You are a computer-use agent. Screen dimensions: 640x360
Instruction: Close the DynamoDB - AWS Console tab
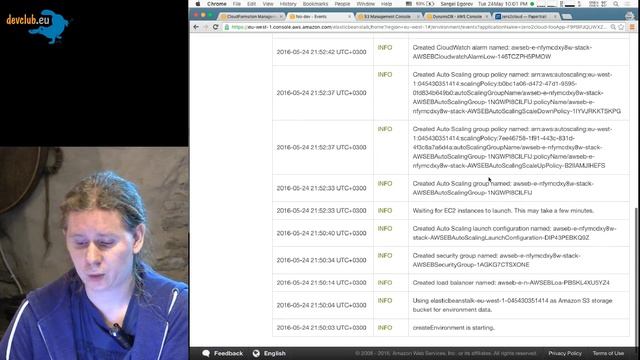click(487, 16)
